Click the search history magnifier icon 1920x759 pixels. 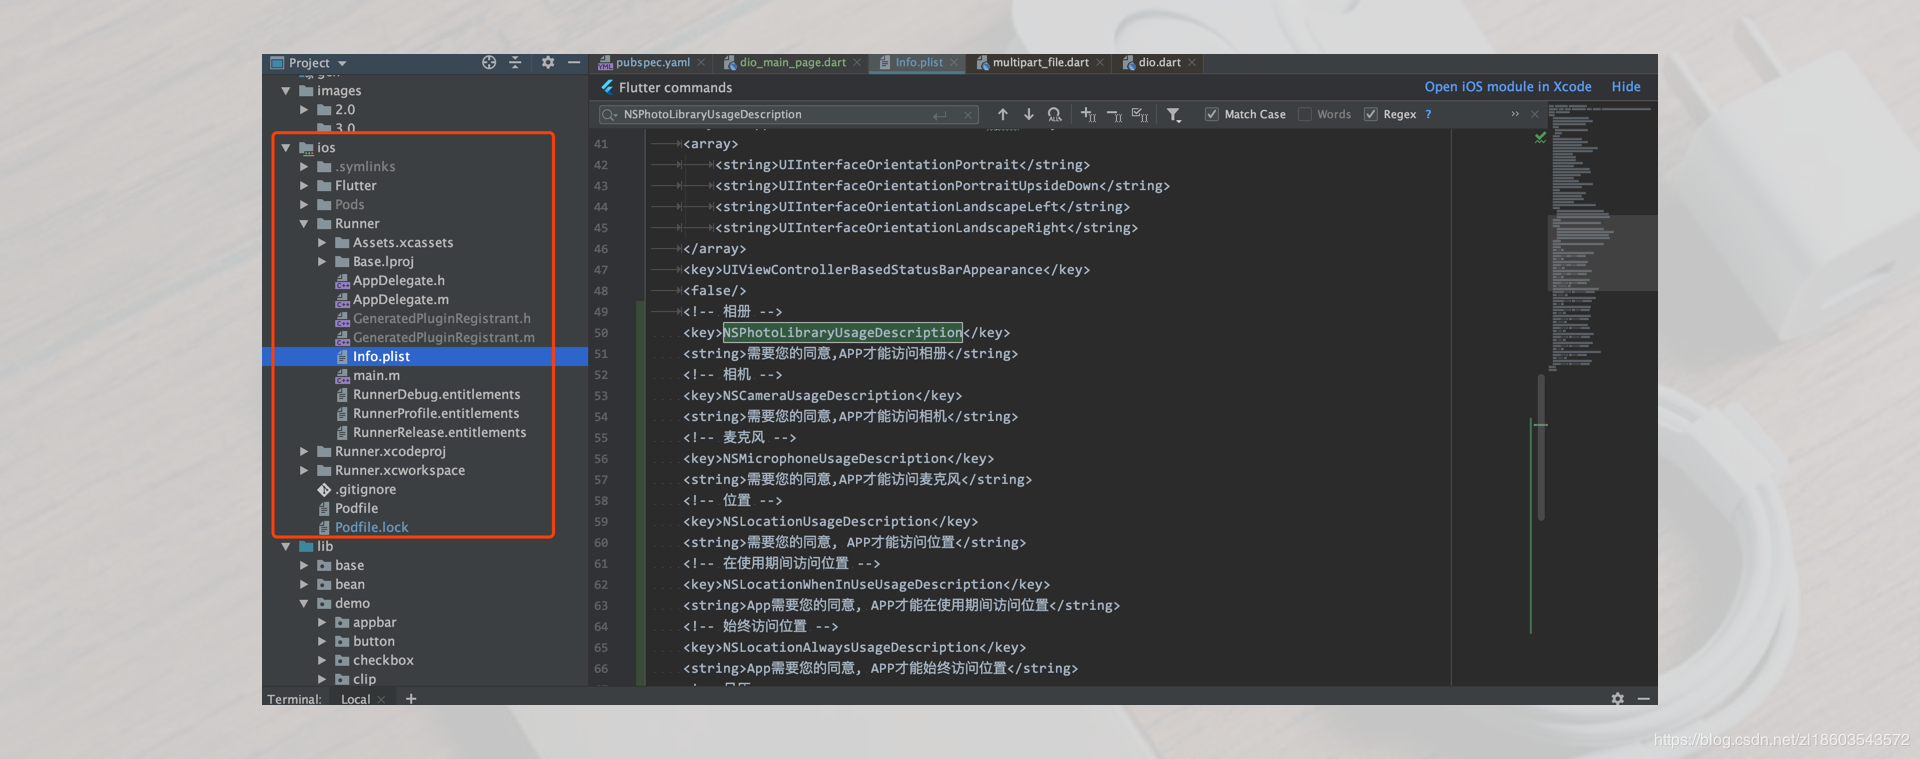[x=608, y=115]
